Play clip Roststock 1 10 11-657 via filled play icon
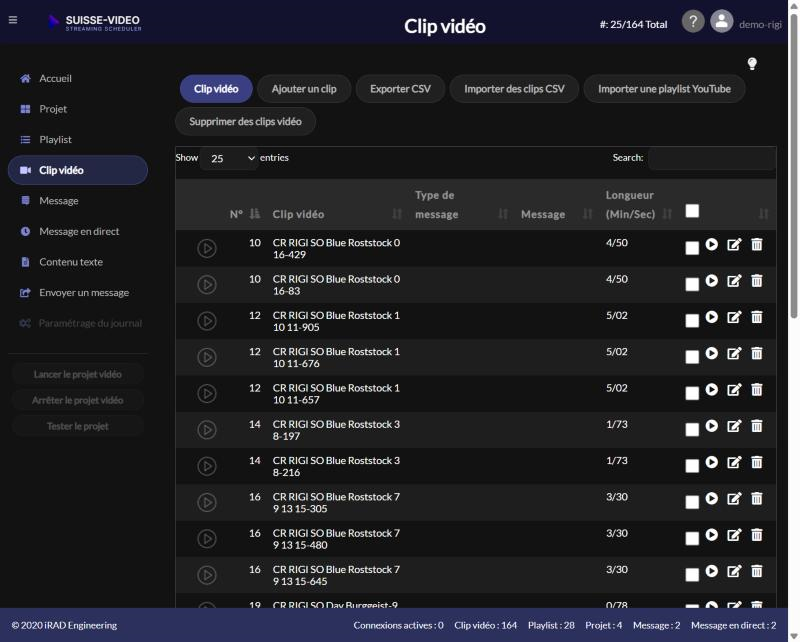Image resolution: width=800 pixels, height=642 pixels. [x=712, y=389]
